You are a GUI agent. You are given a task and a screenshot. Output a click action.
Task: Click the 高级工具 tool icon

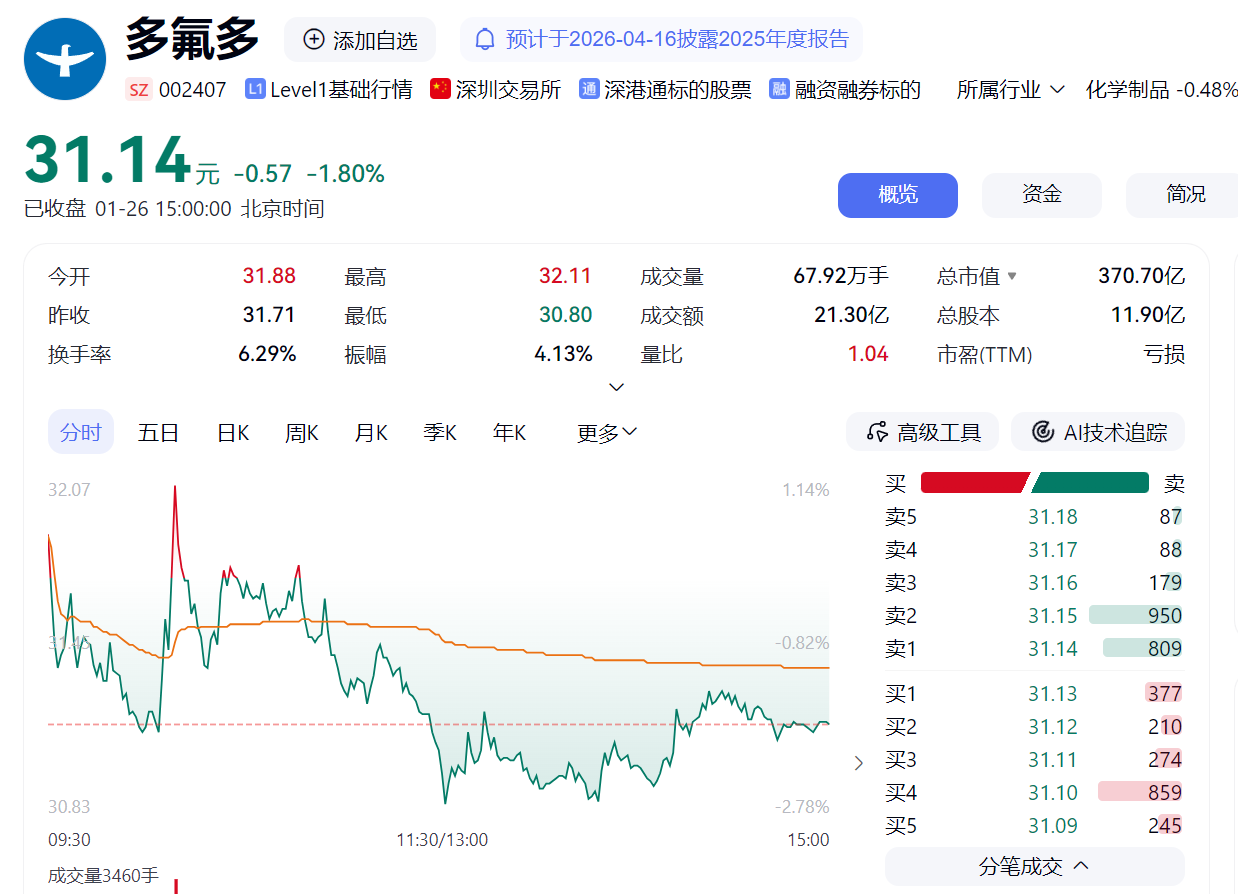point(878,432)
